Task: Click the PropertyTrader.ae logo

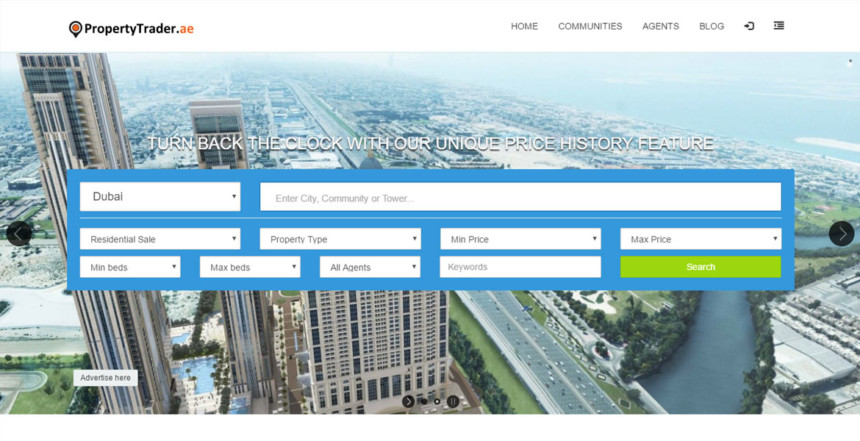Action: pyautogui.click(x=131, y=29)
